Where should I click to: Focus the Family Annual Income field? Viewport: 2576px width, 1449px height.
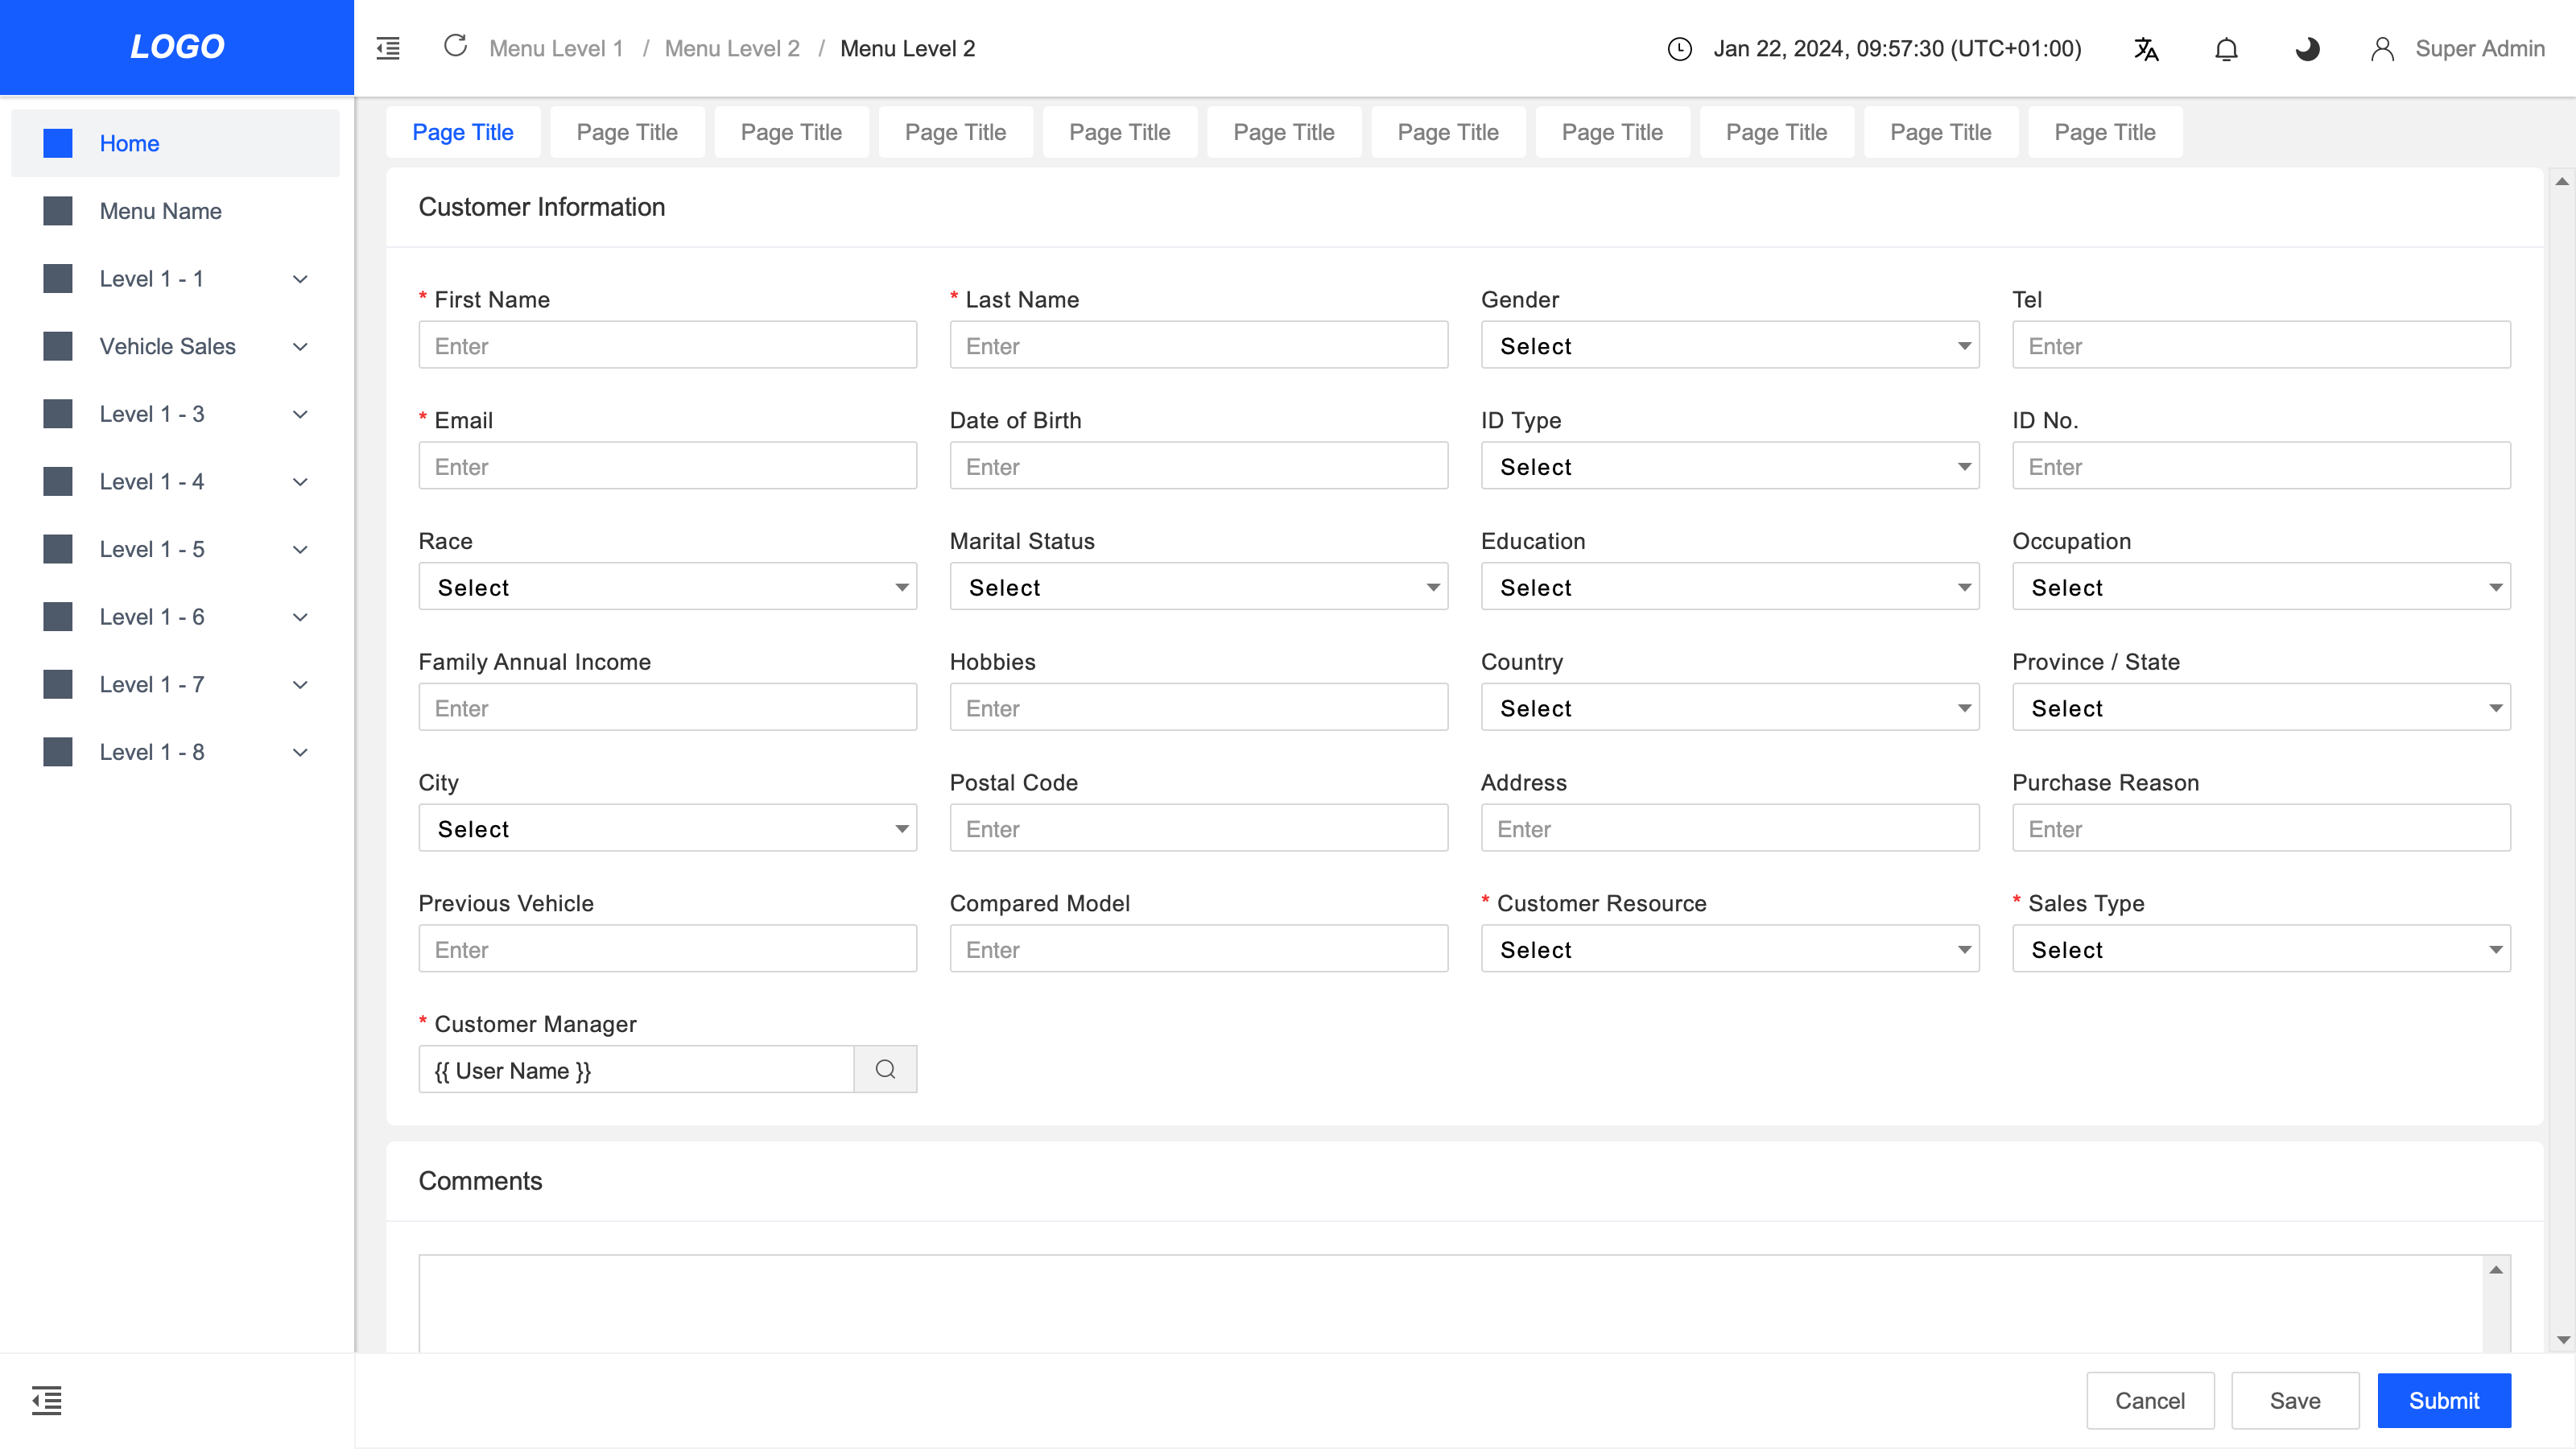pos(667,708)
